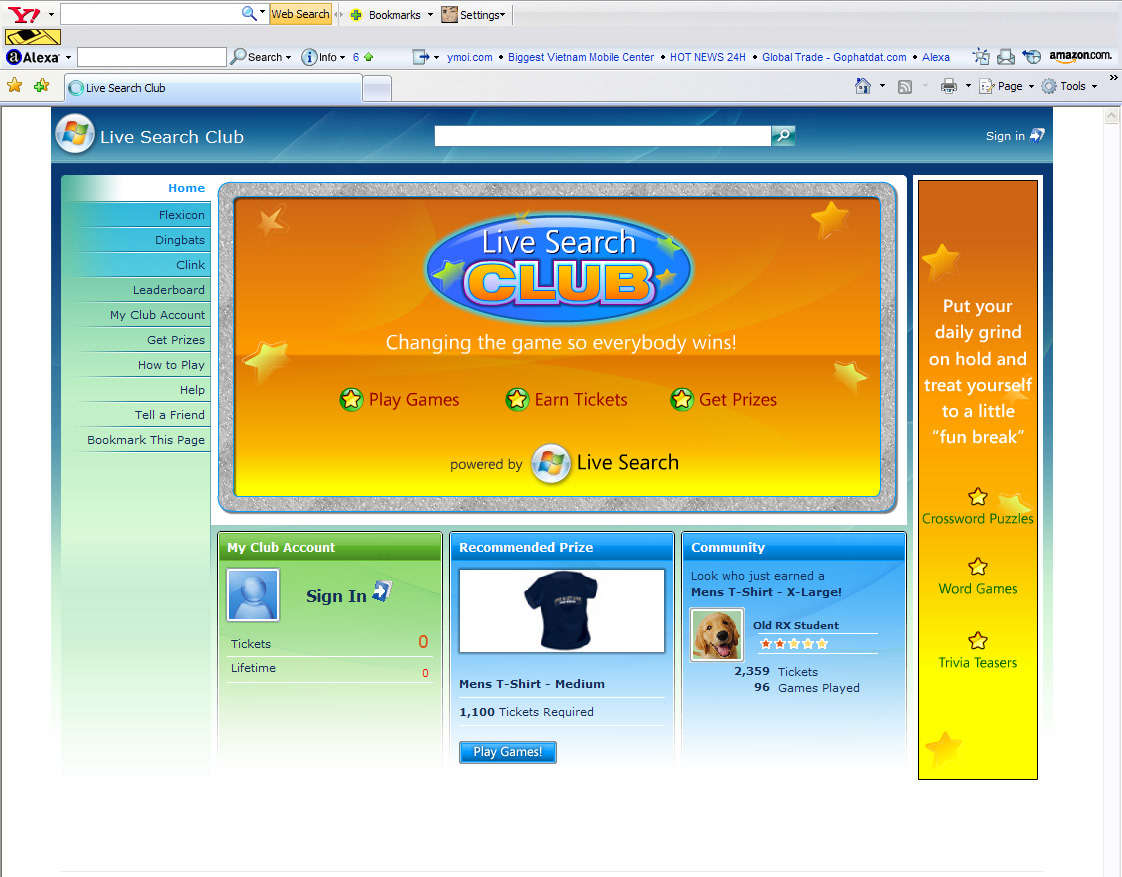This screenshot has width=1122, height=877.
Task: Open the Bookmarks dropdown menu
Action: [430, 14]
